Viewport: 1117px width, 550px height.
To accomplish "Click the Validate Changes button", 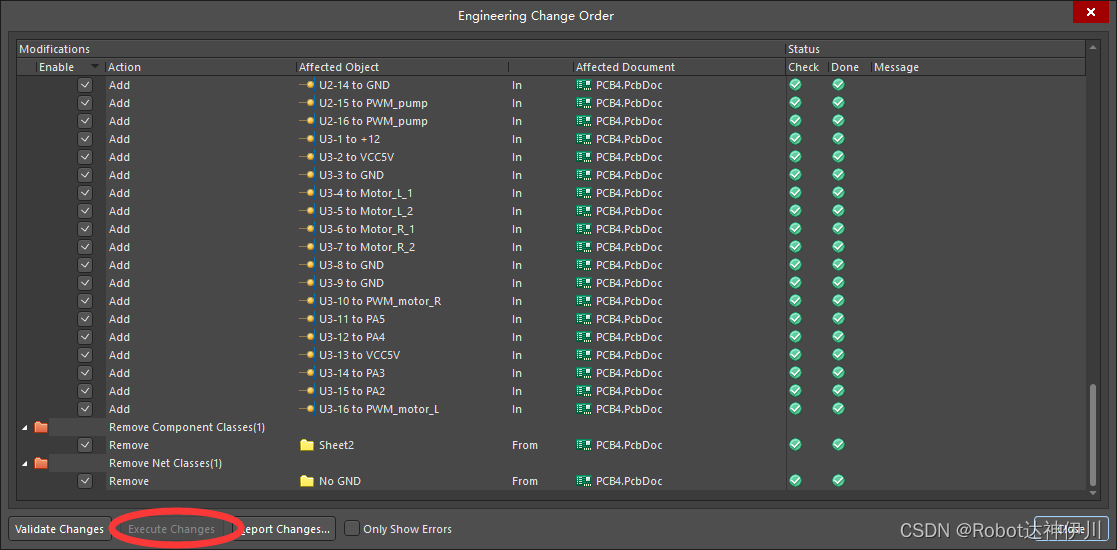I will click(x=60, y=529).
